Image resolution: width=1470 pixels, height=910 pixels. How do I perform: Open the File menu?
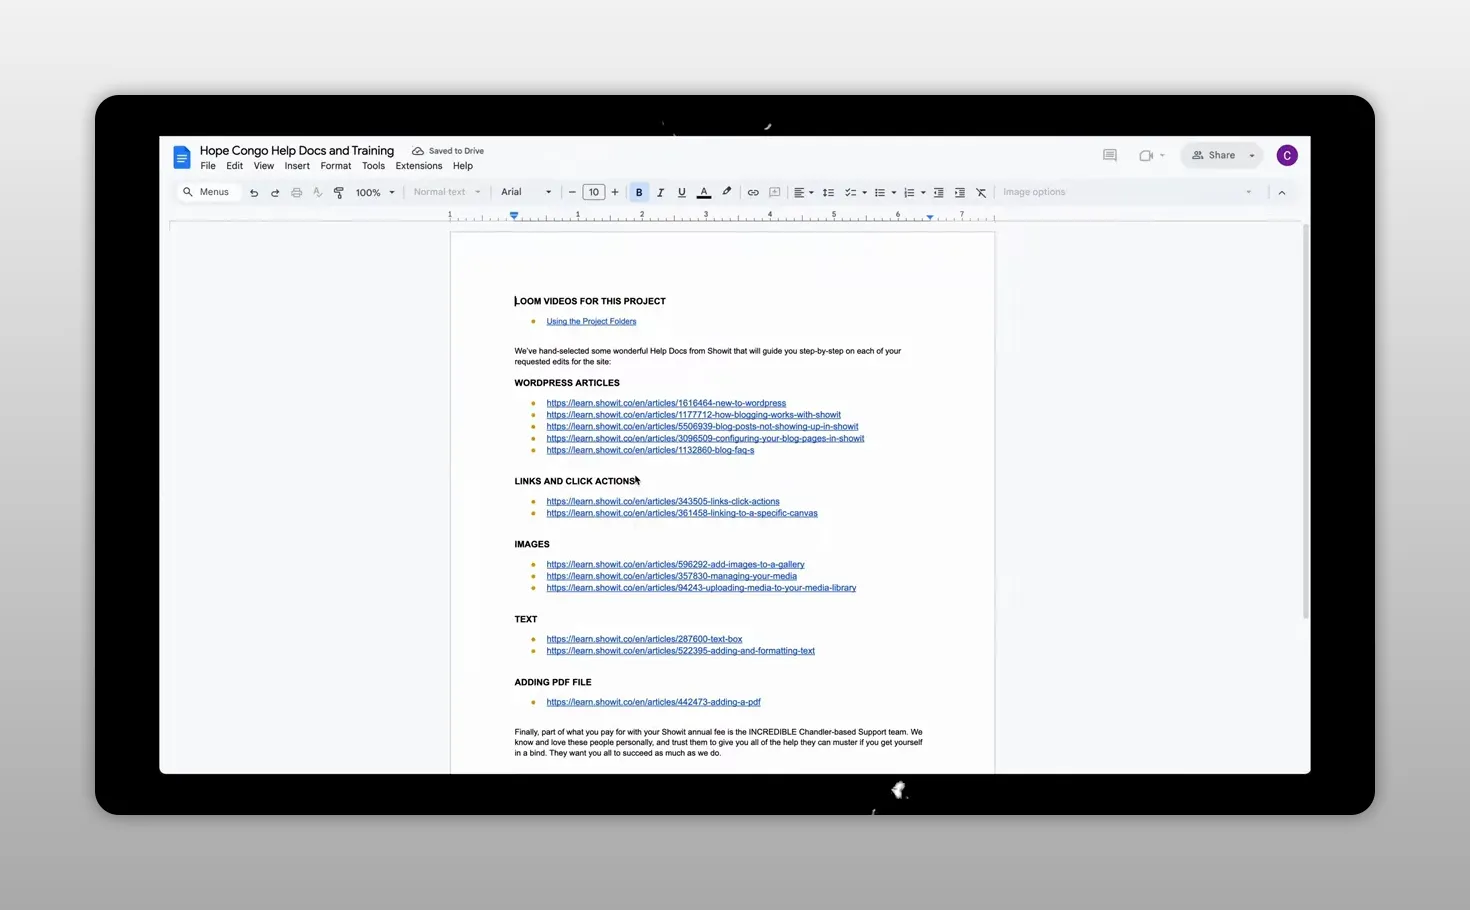point(208,166)
